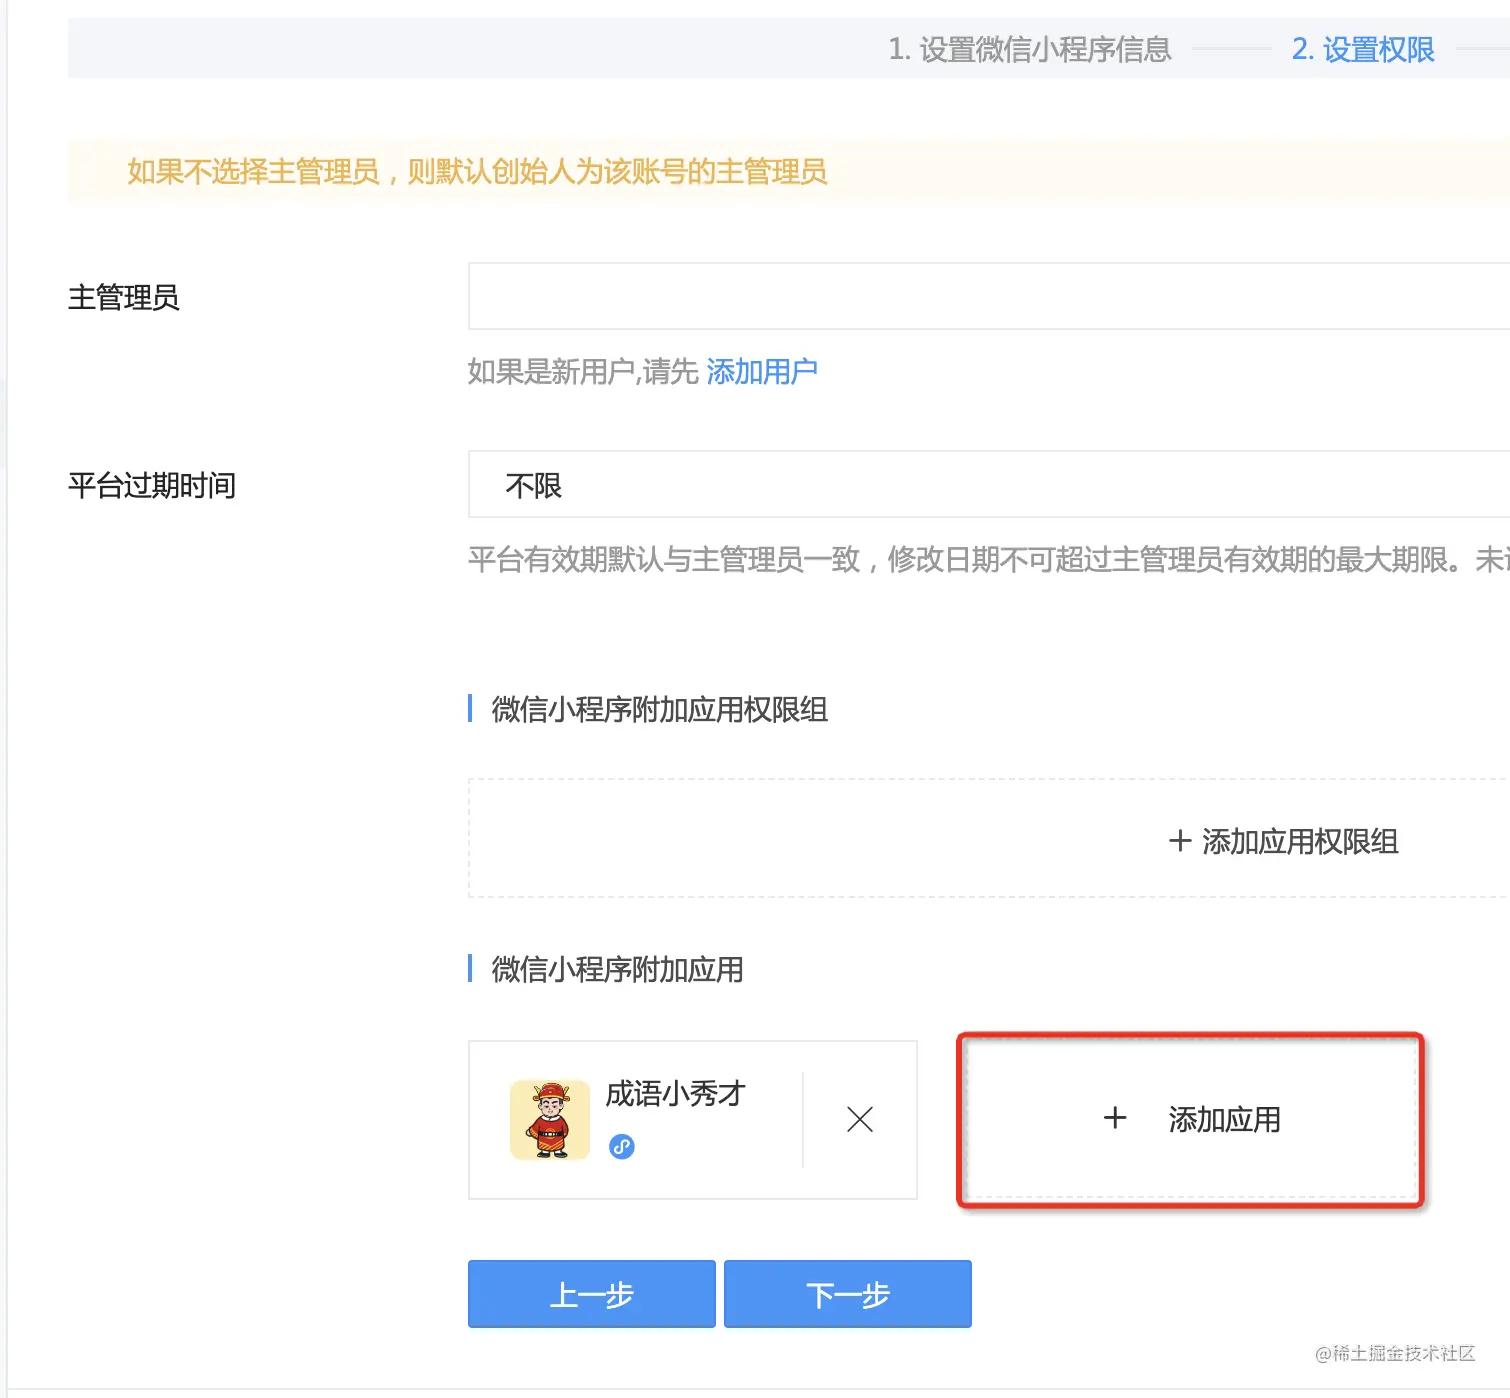
Task: Remove the 成语小秀才 app with X icon
Action: (x=859, y=1119)
